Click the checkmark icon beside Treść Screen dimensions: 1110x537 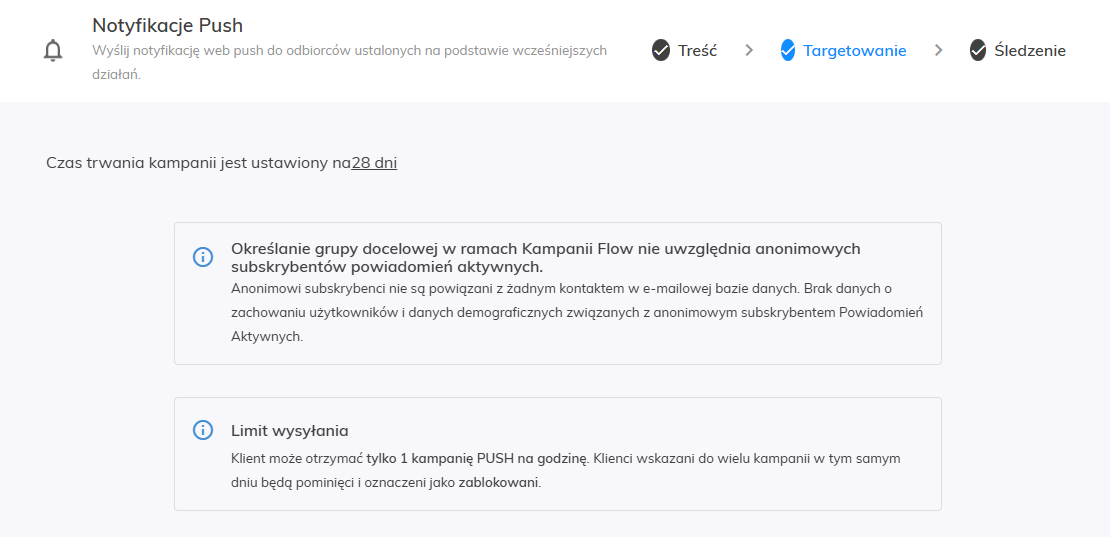[661, 50]
